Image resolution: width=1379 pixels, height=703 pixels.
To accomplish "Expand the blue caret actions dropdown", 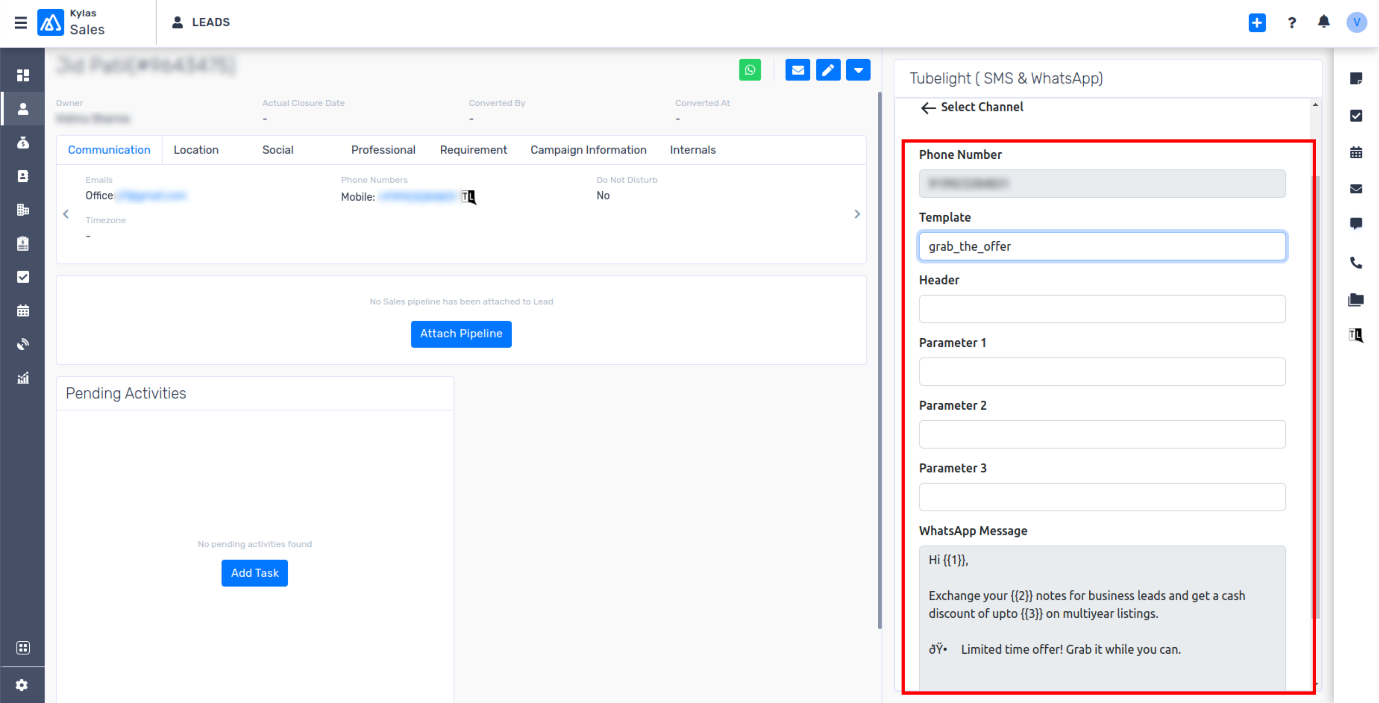I will [x=858, y=69].
